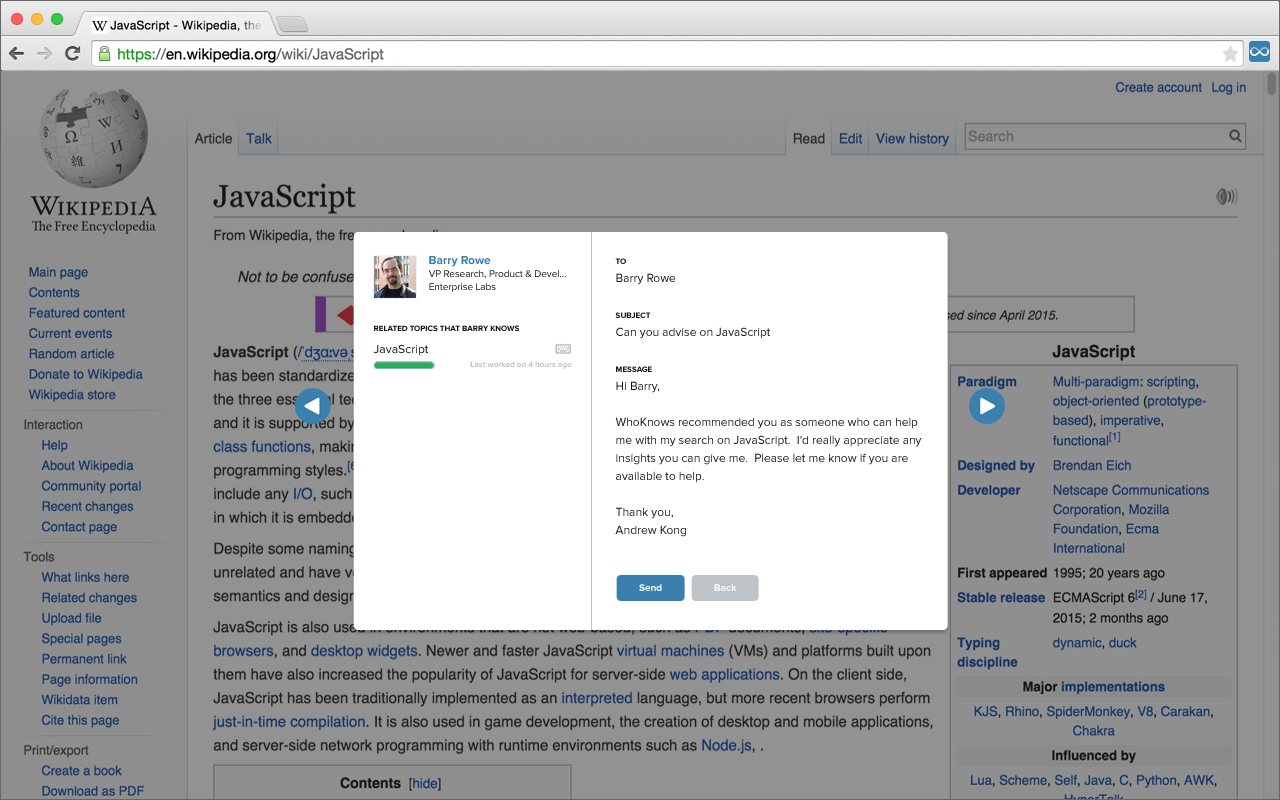The image size is (1280, 800).
Task: Play the JavaScript pronunciation audio icon
Action: pyautogui.click(x=1226, y=196)
